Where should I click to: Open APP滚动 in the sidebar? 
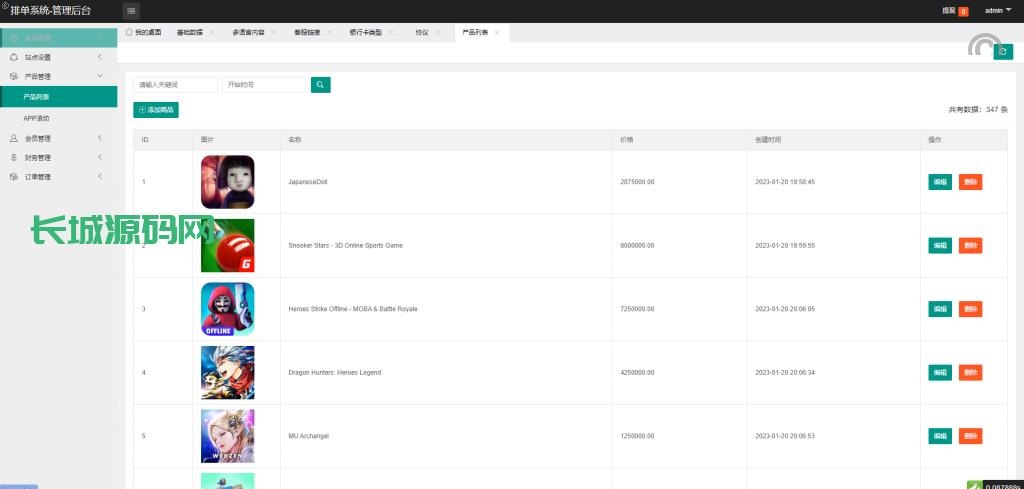coord(37,118)
